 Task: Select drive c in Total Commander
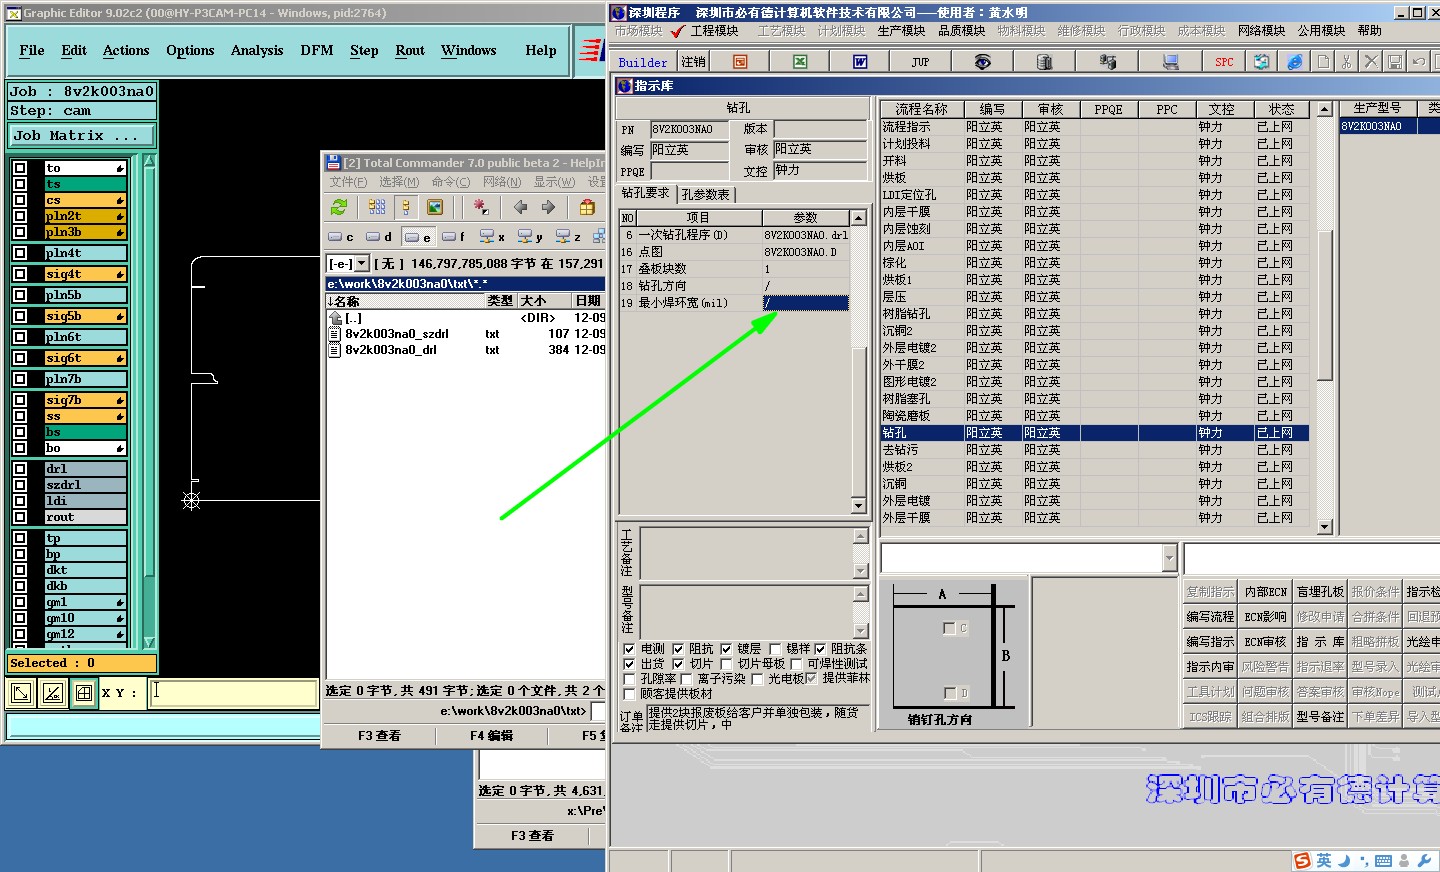pyautogui.click(x=341, y=237)
